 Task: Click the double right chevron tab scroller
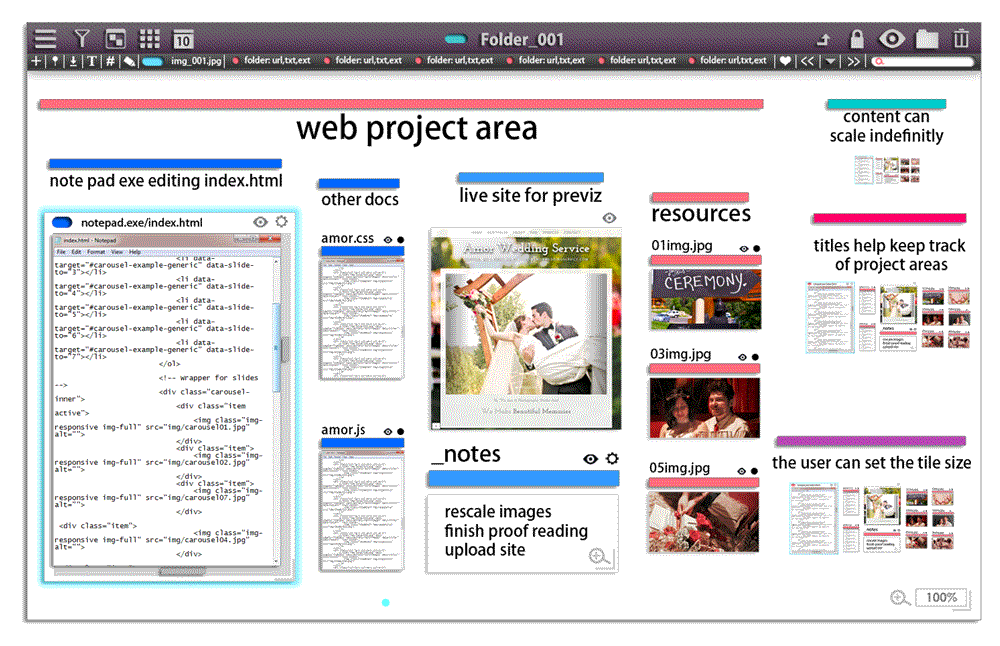click(853, 61)
